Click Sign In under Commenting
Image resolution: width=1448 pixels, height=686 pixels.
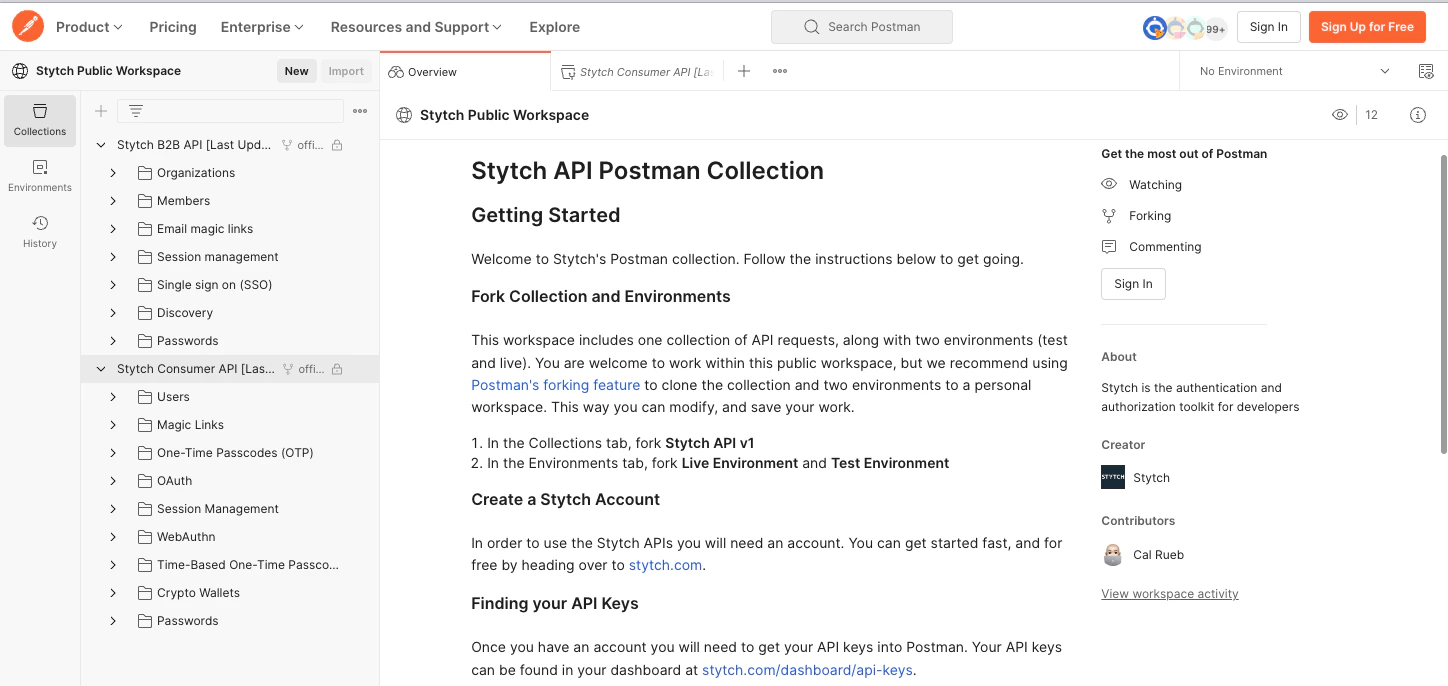pos(1133,284)
